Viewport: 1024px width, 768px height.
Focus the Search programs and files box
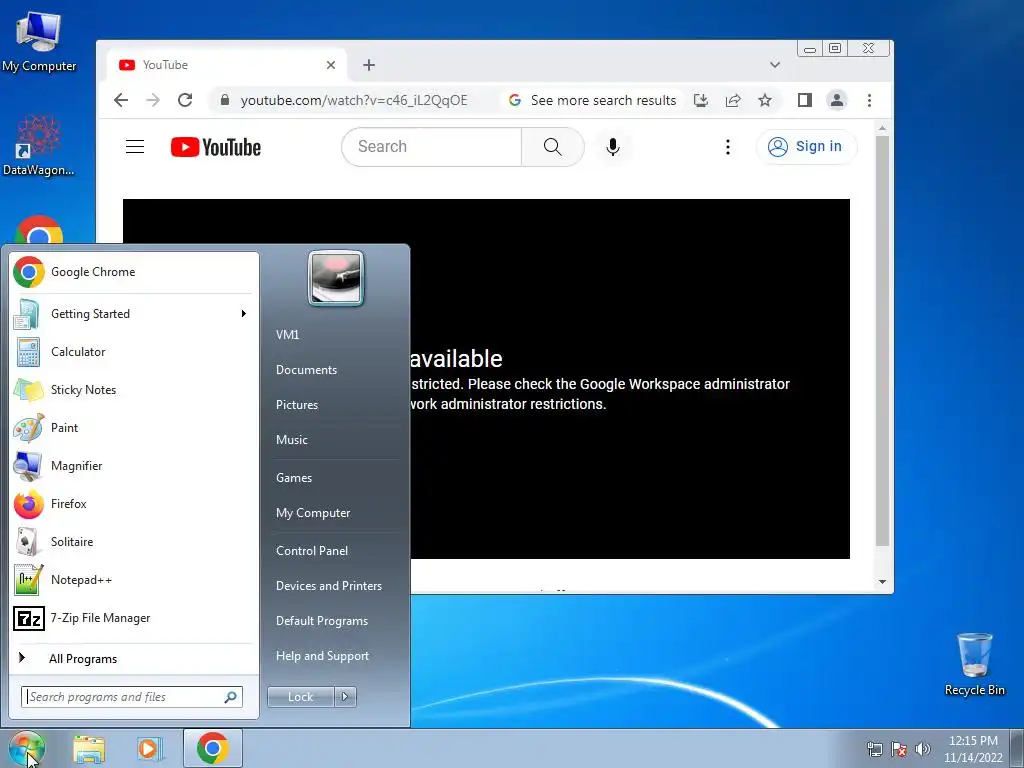tap(131, 697)
